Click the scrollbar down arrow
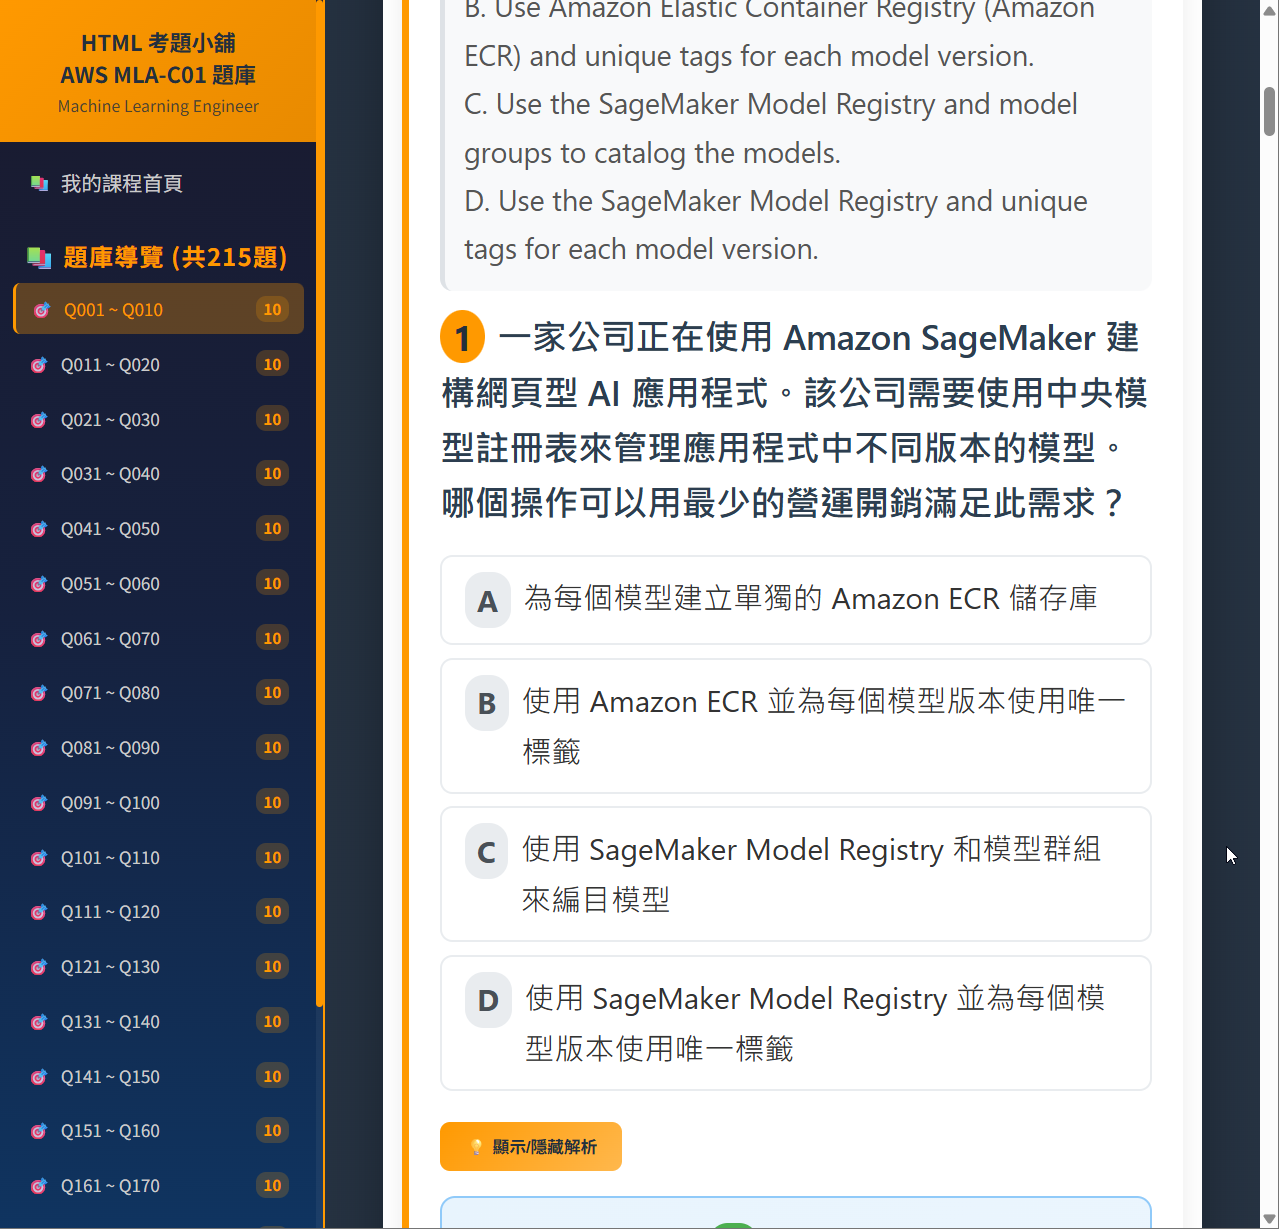 point(1269,1219)
